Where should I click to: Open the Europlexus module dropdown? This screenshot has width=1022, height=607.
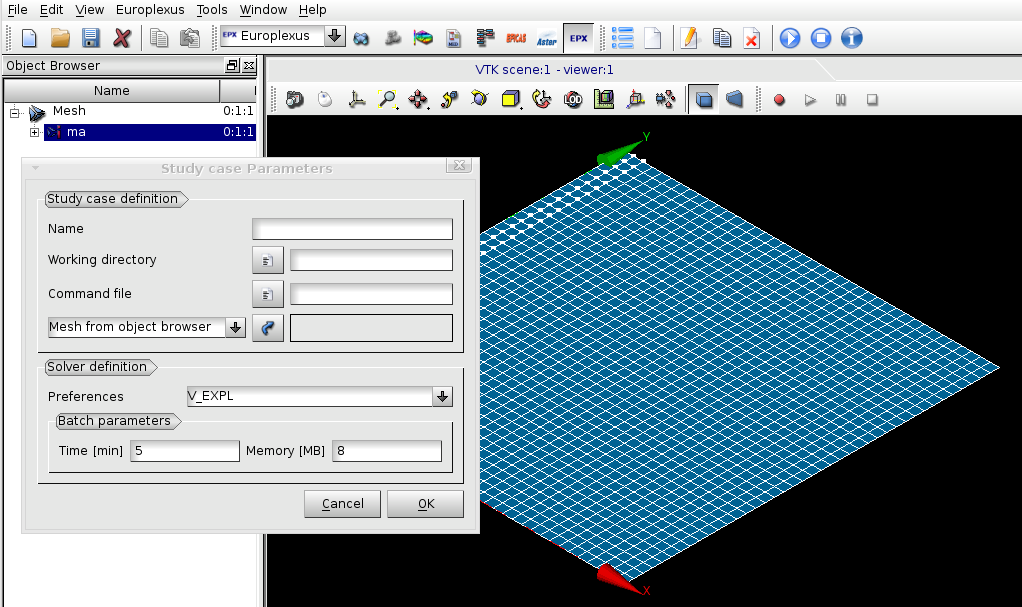click(x=334, y=36)
